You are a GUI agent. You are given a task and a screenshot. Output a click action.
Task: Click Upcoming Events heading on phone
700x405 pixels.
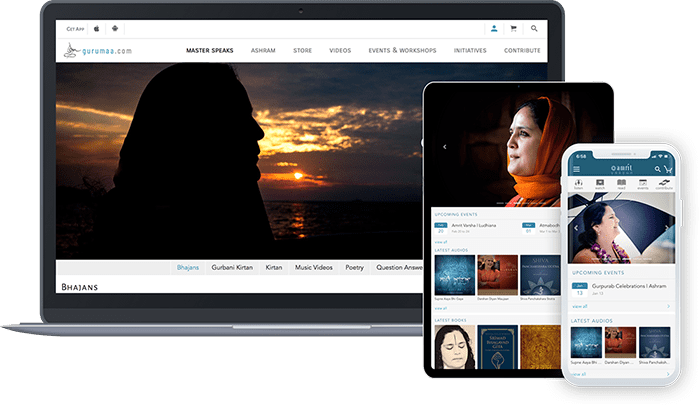pos(598,272)
